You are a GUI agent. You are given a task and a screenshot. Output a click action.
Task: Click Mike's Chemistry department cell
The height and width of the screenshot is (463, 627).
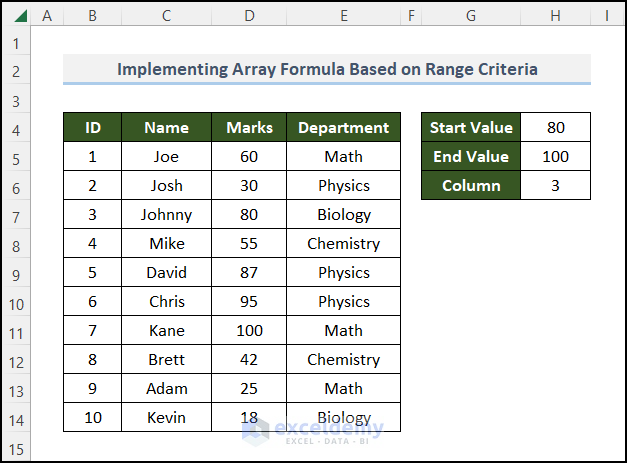(x=343, y=244)
